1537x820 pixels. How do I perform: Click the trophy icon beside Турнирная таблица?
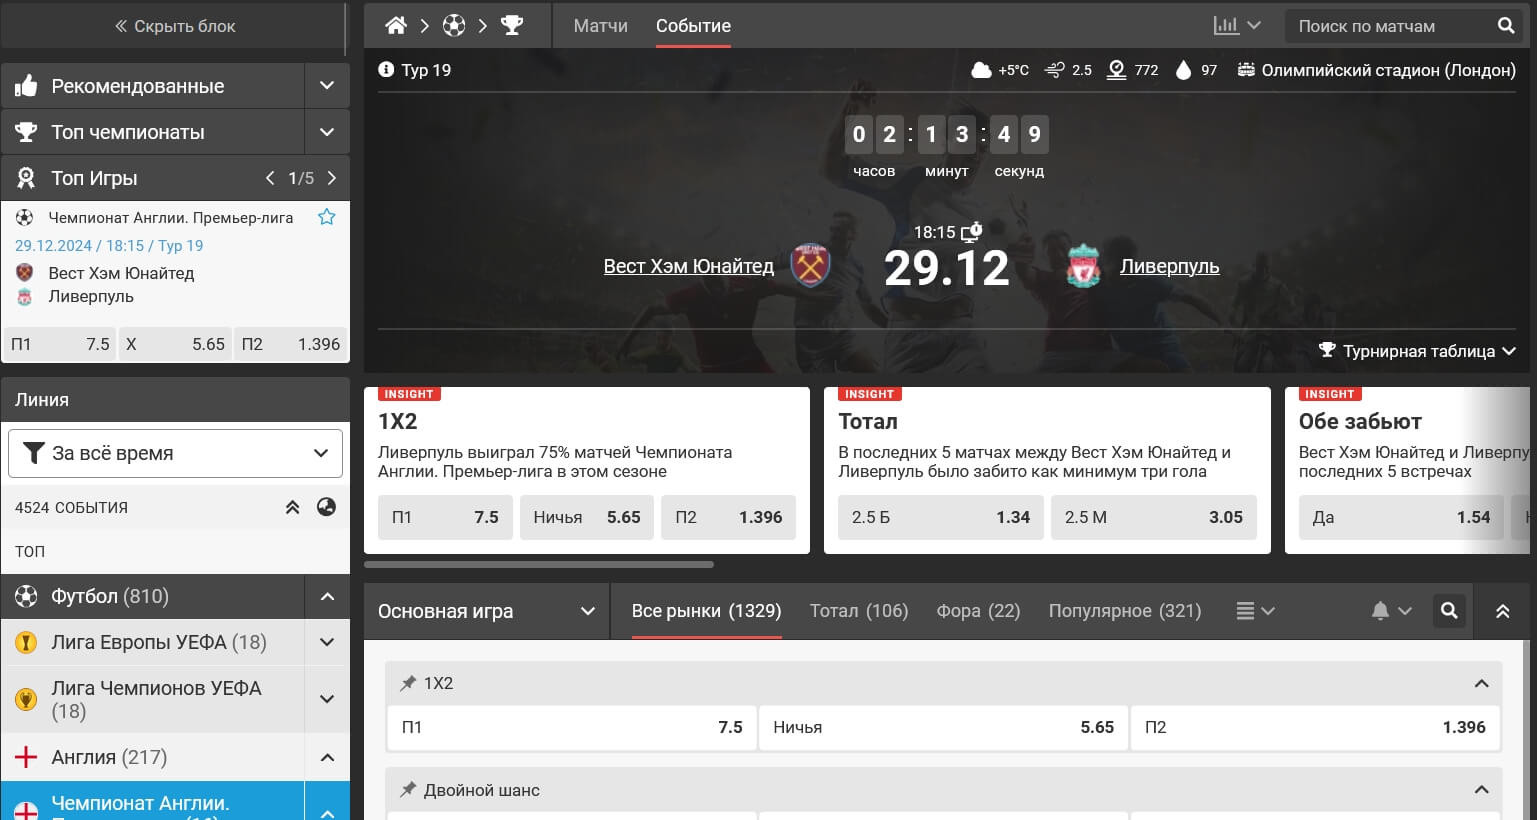[1327, 350]
